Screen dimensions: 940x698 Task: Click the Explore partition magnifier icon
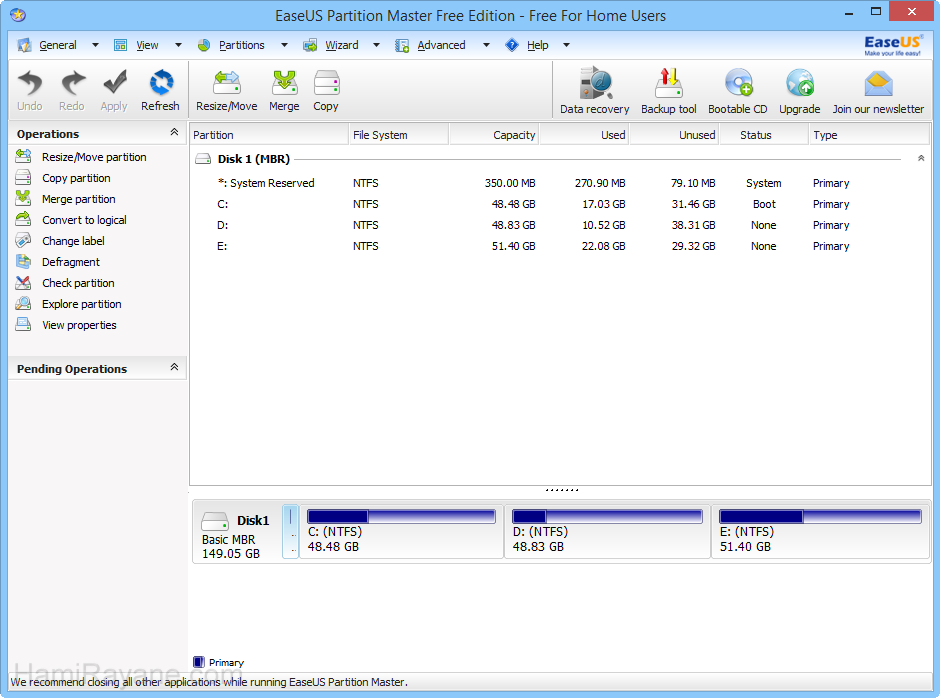tap(23, 303)
